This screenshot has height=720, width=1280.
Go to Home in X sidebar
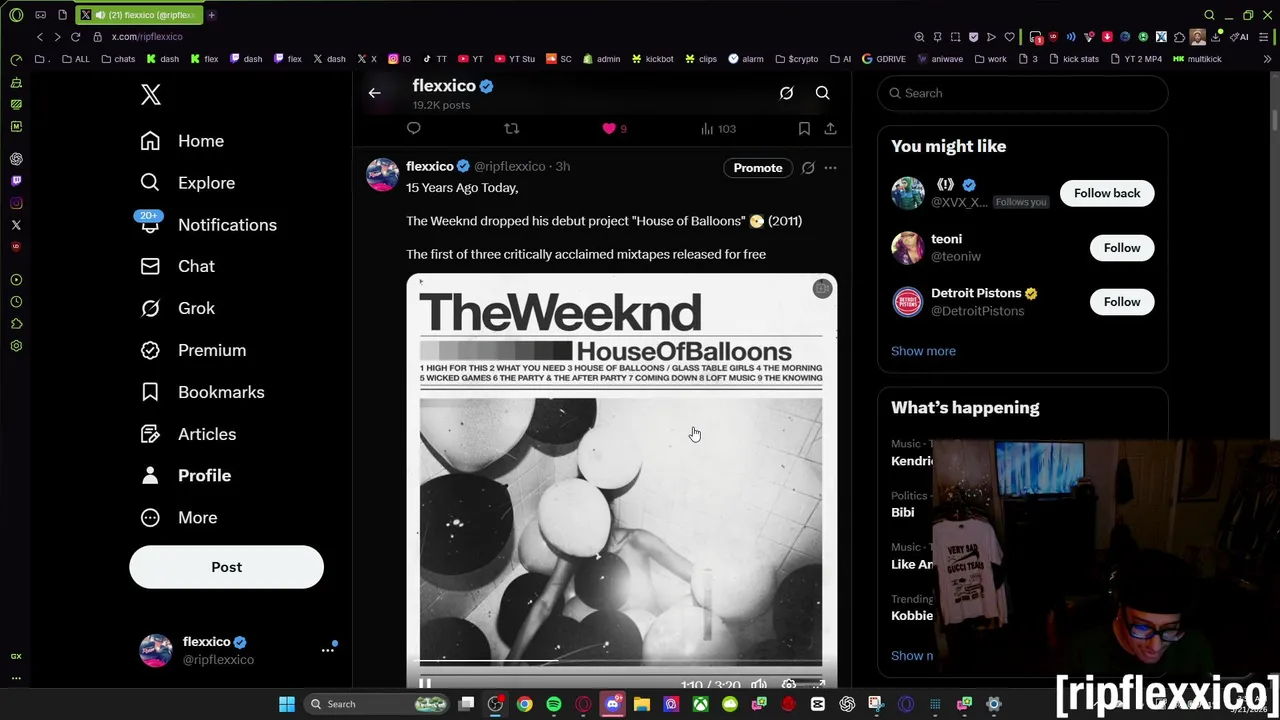tap(182, 141)
